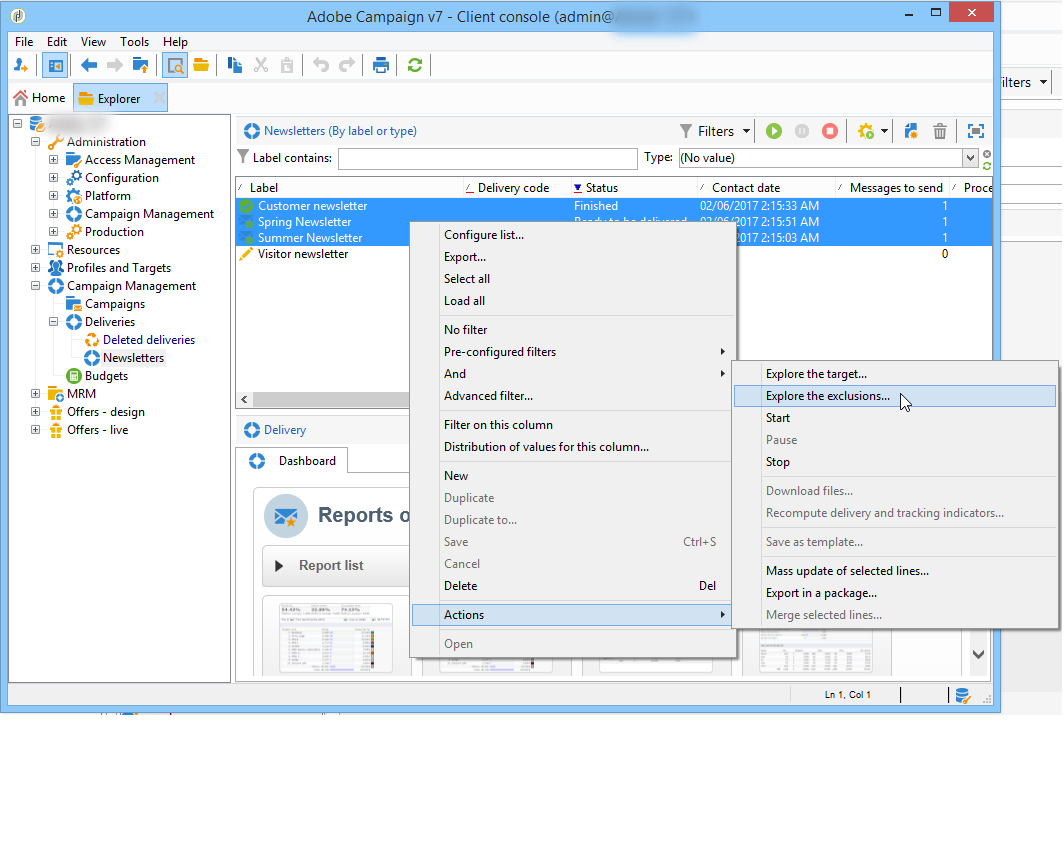Click the green refresh icon
1064x848 pixels.
click(415, 66)
